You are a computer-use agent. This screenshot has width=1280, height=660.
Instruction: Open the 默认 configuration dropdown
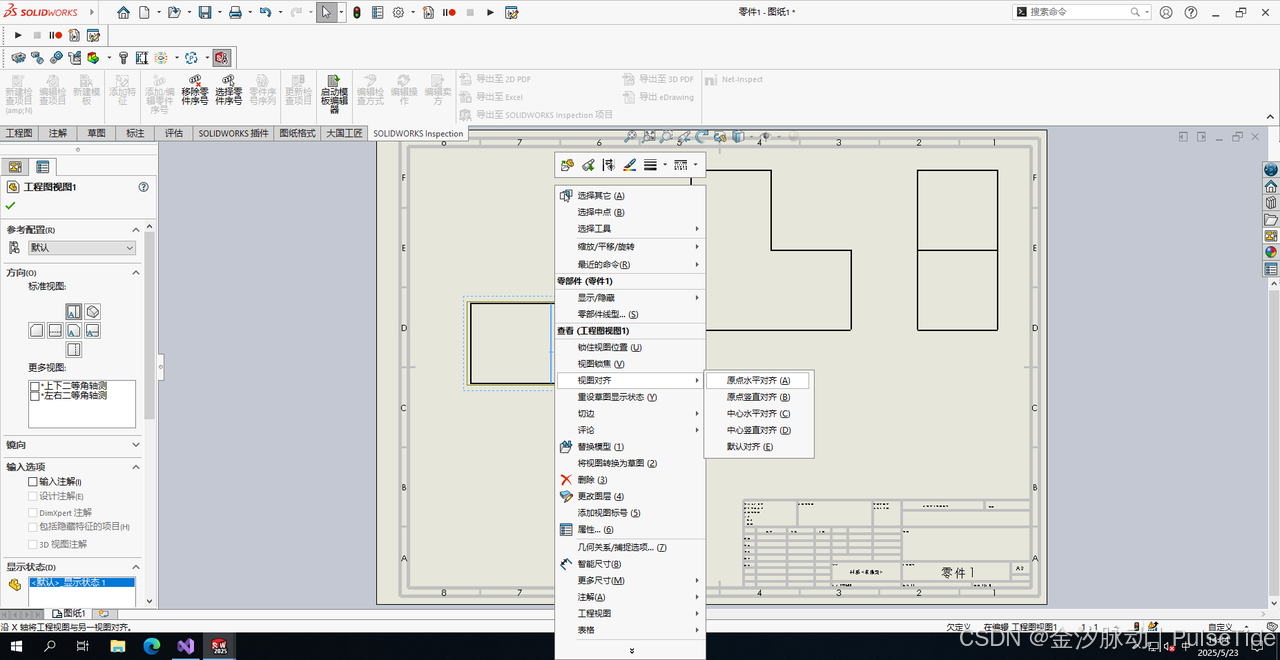click(82, 248)
